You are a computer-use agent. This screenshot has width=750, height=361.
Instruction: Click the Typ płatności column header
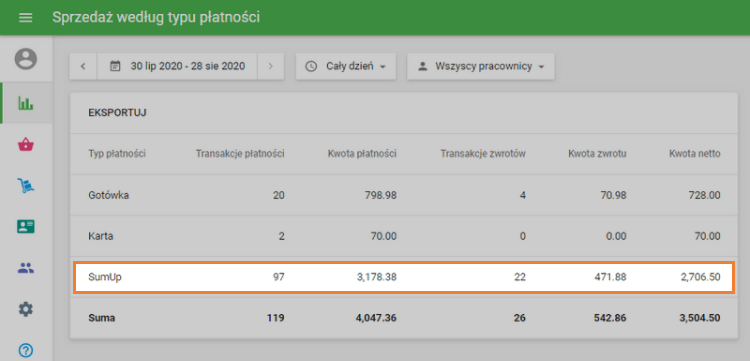(x=117, y=154)
